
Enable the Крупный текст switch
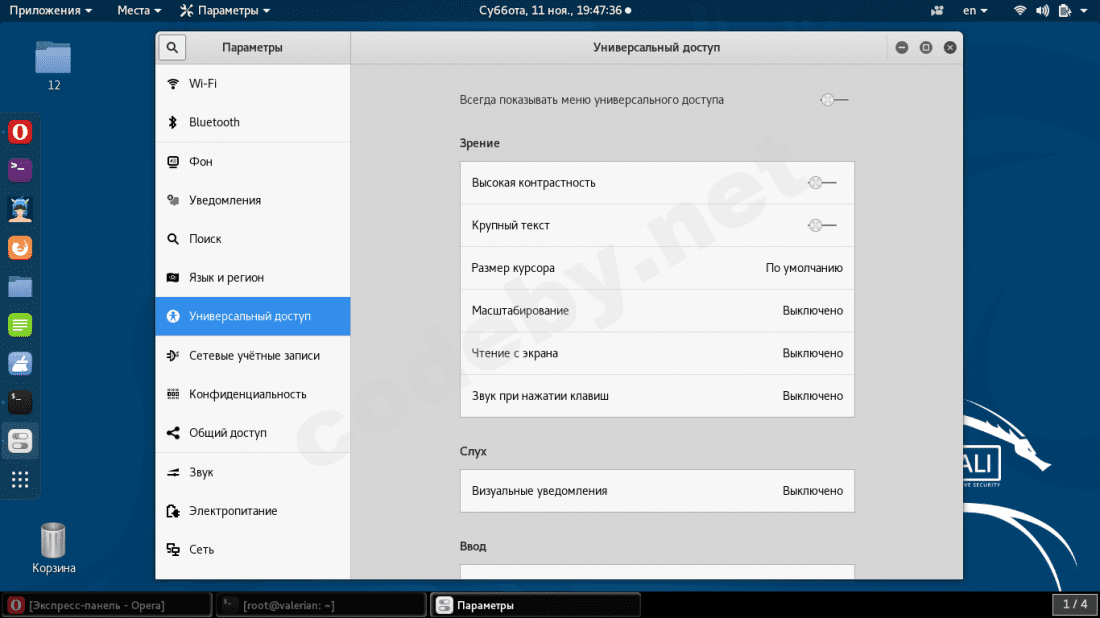coord(822,225)
